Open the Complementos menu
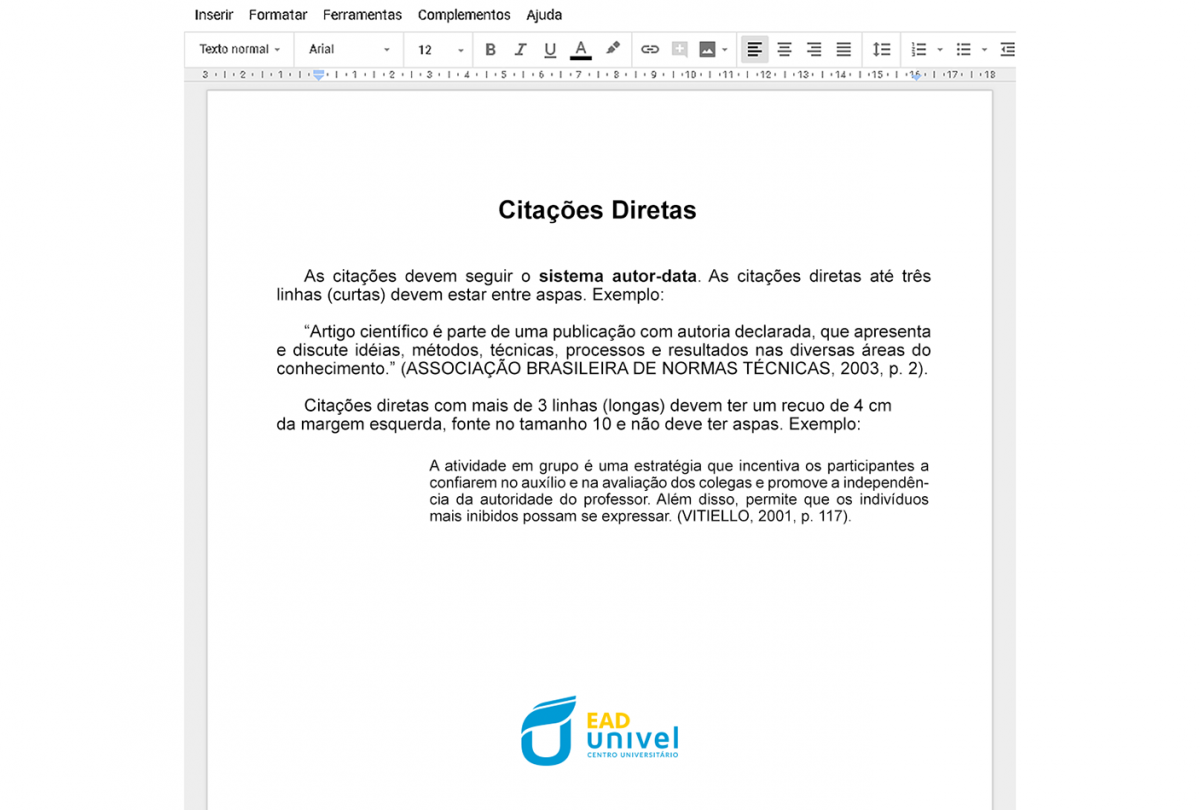This screenshot has width=1200, height=810. 464,15
